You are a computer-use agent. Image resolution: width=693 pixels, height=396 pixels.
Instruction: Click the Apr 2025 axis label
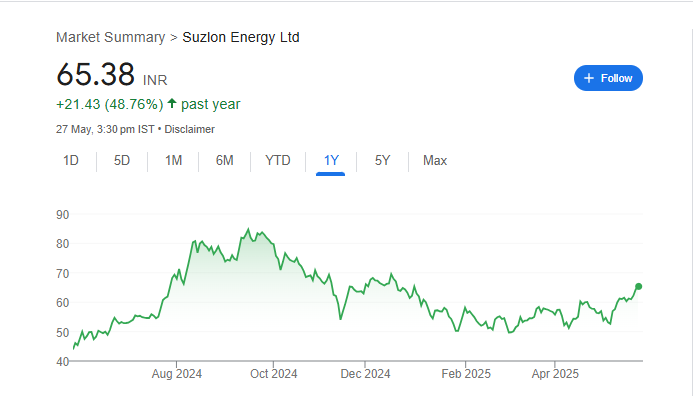[x=555, y=374]
